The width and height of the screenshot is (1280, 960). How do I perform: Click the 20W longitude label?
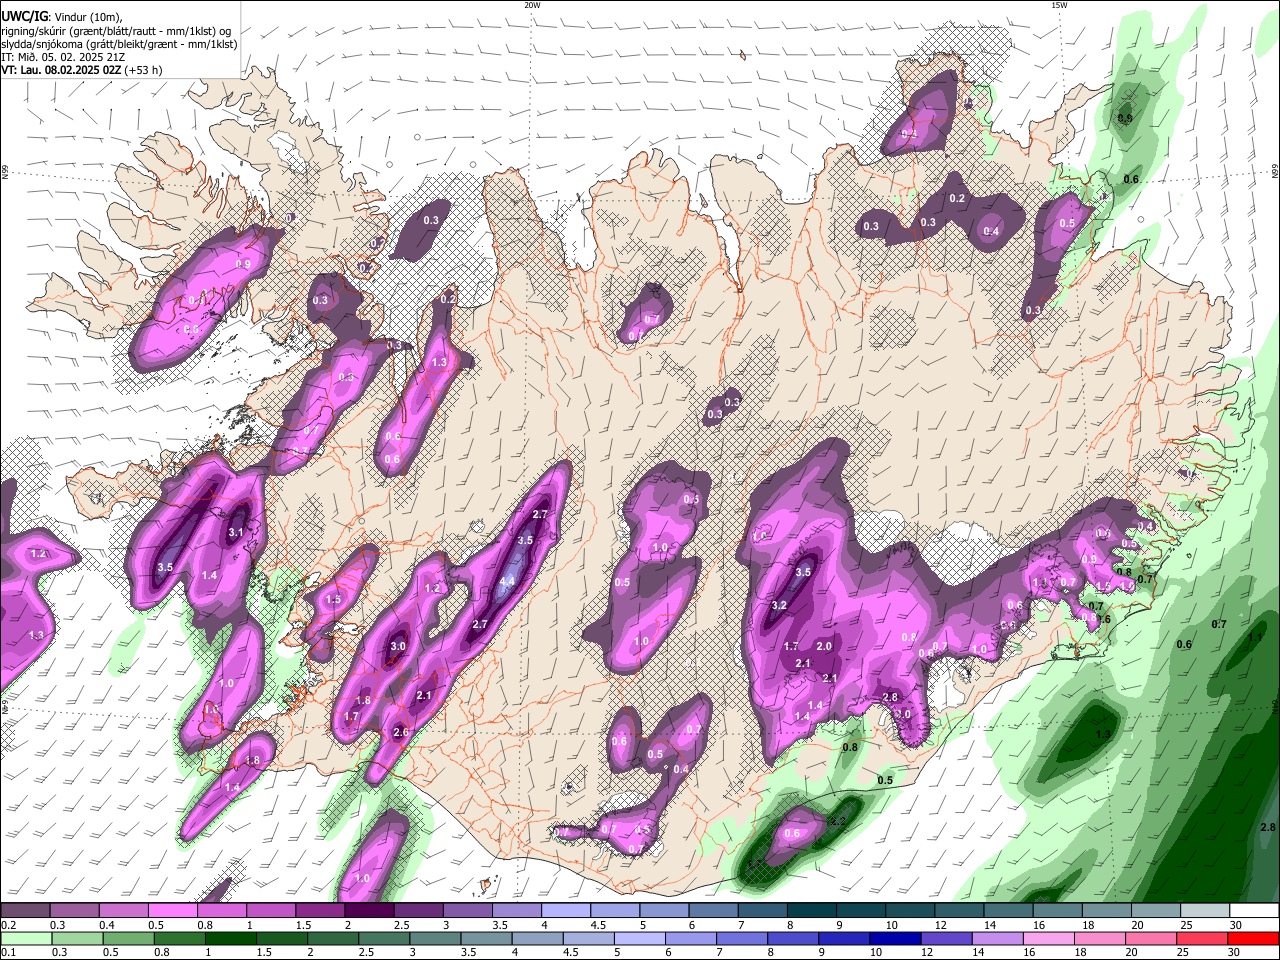pyautogui.click(x=532, y=5)
